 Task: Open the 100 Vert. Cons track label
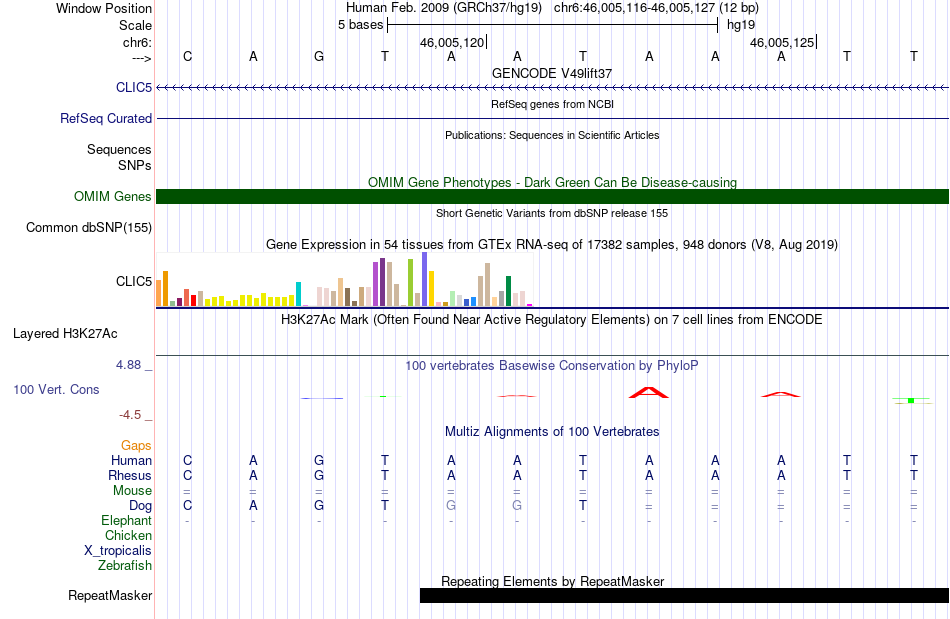(56, 389)
